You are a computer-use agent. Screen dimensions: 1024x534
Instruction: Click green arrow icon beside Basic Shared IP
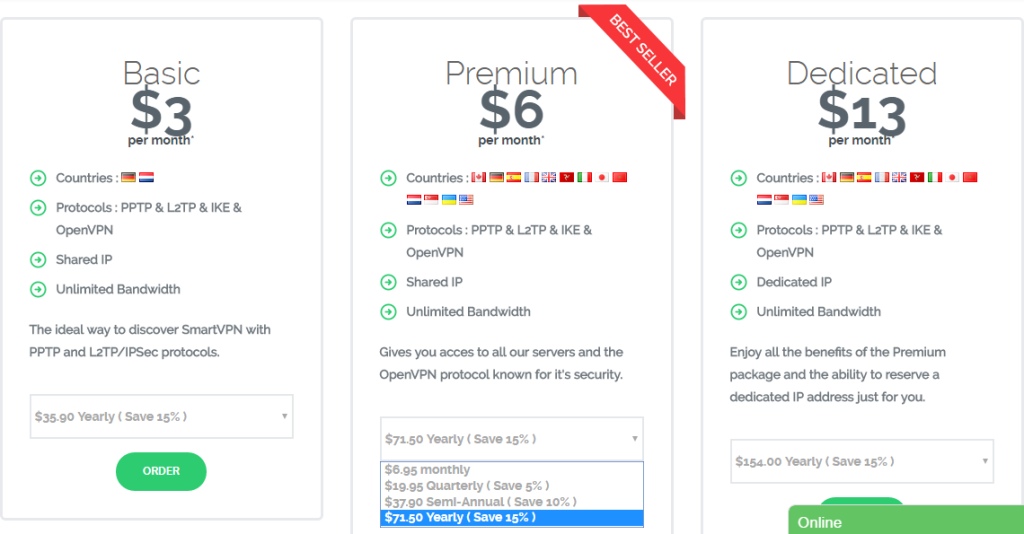[38, 260]
